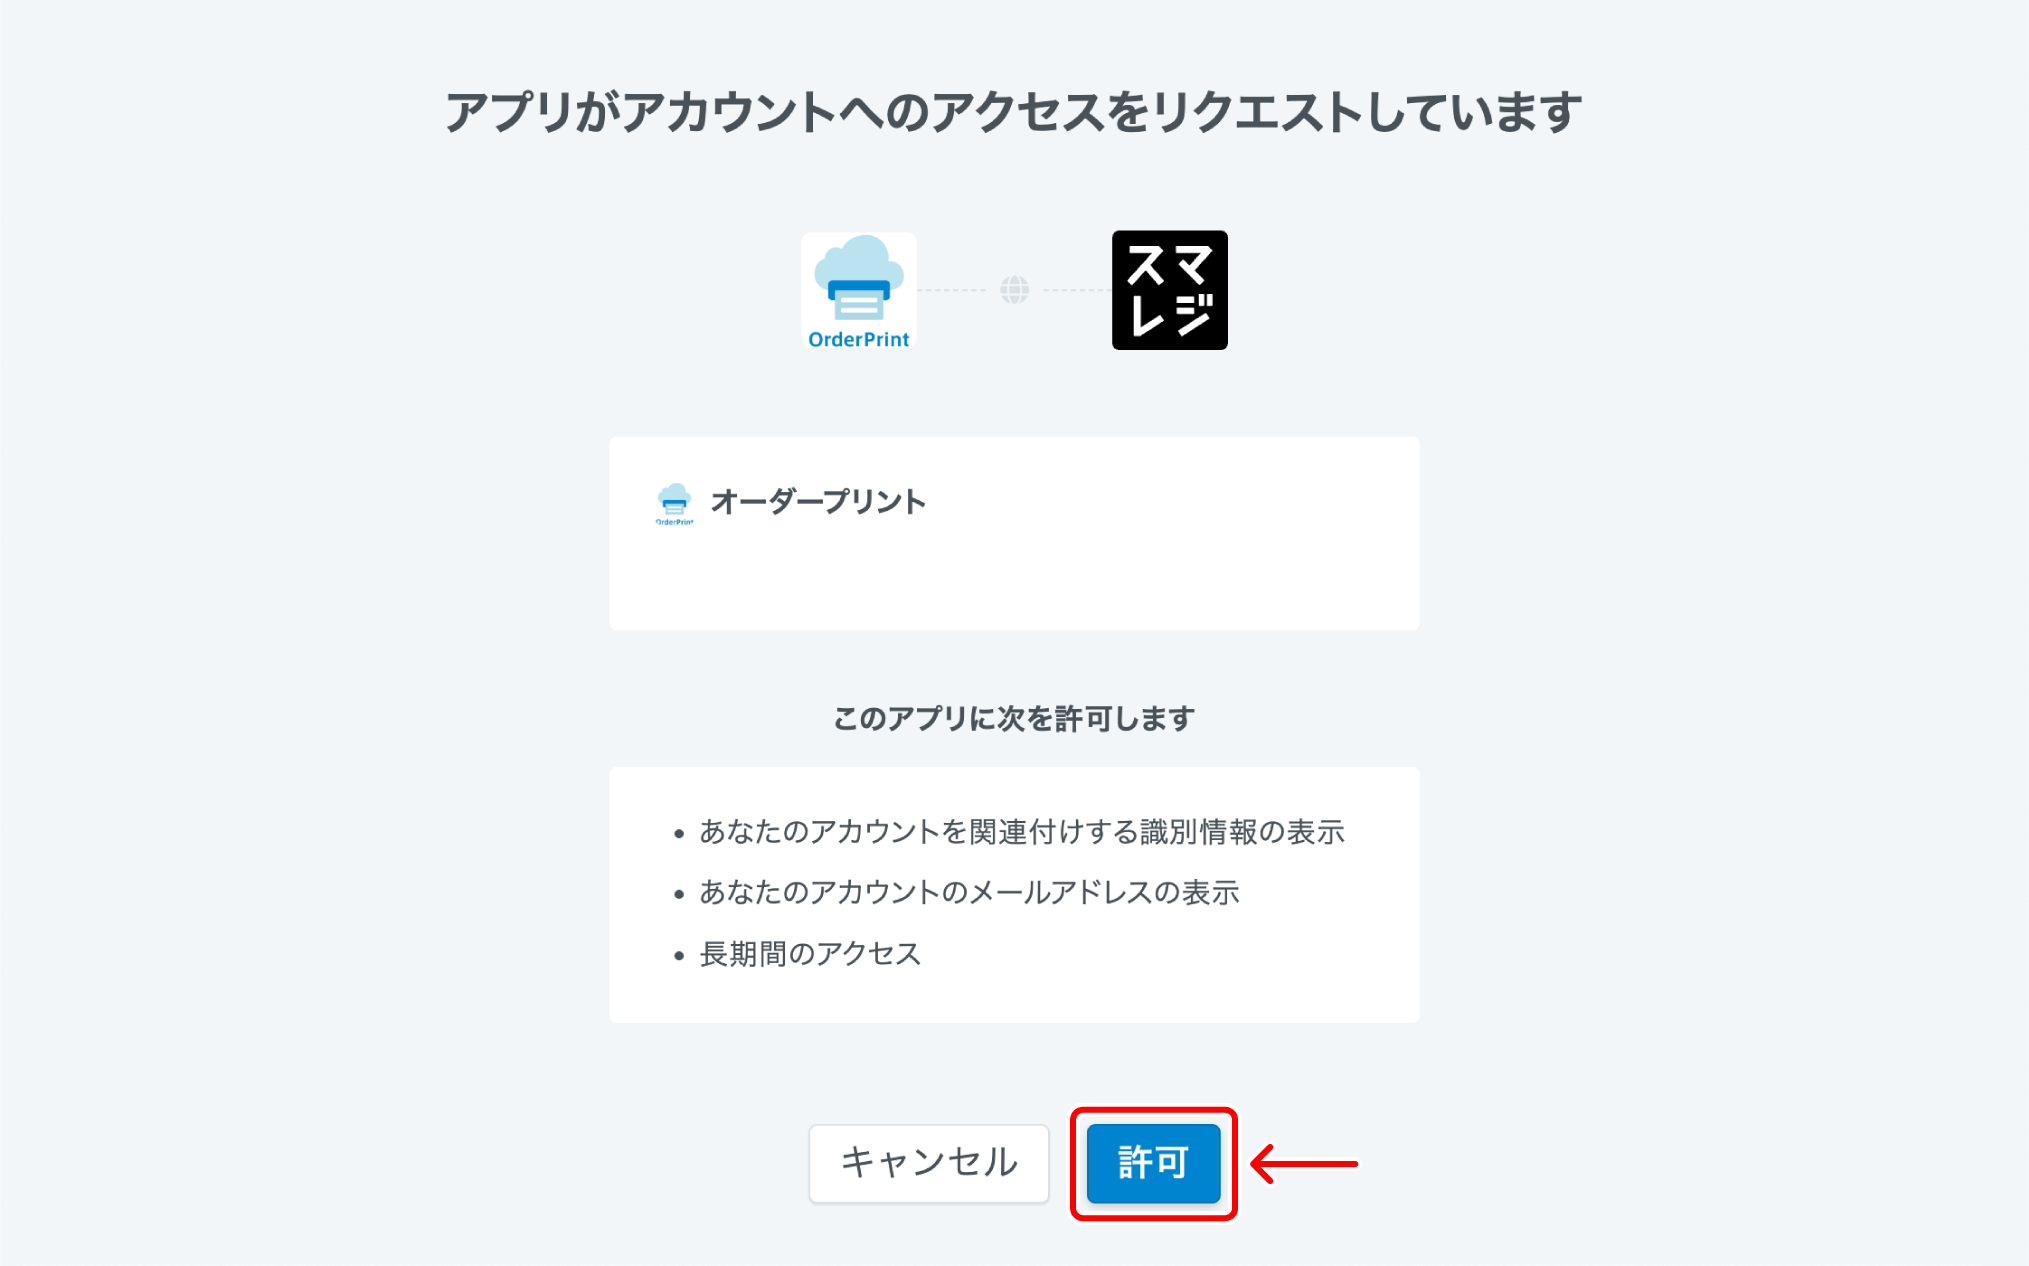This screenshot has width=2029, height=1266.
Task: Click the page heading about access request
Action: (x=1013, y=112)
